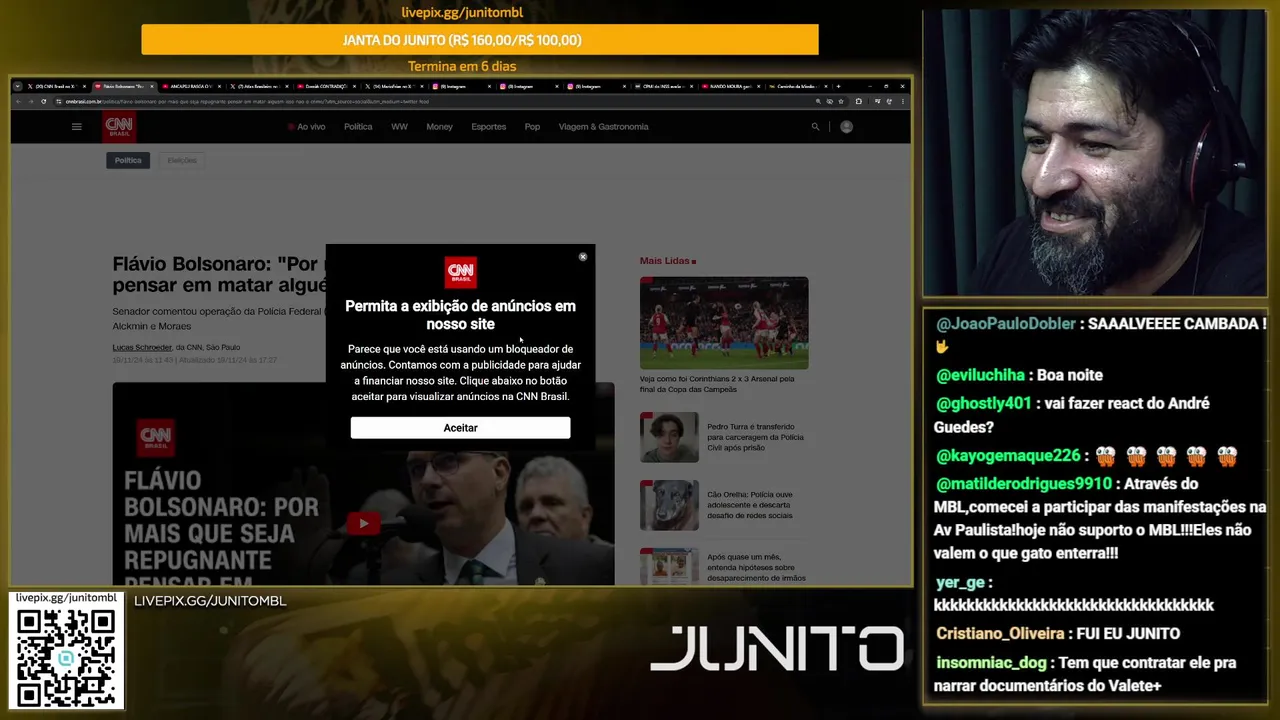1280x720 pixels.
Task: Click the browser forward arrow
Action: pos(31,101)
